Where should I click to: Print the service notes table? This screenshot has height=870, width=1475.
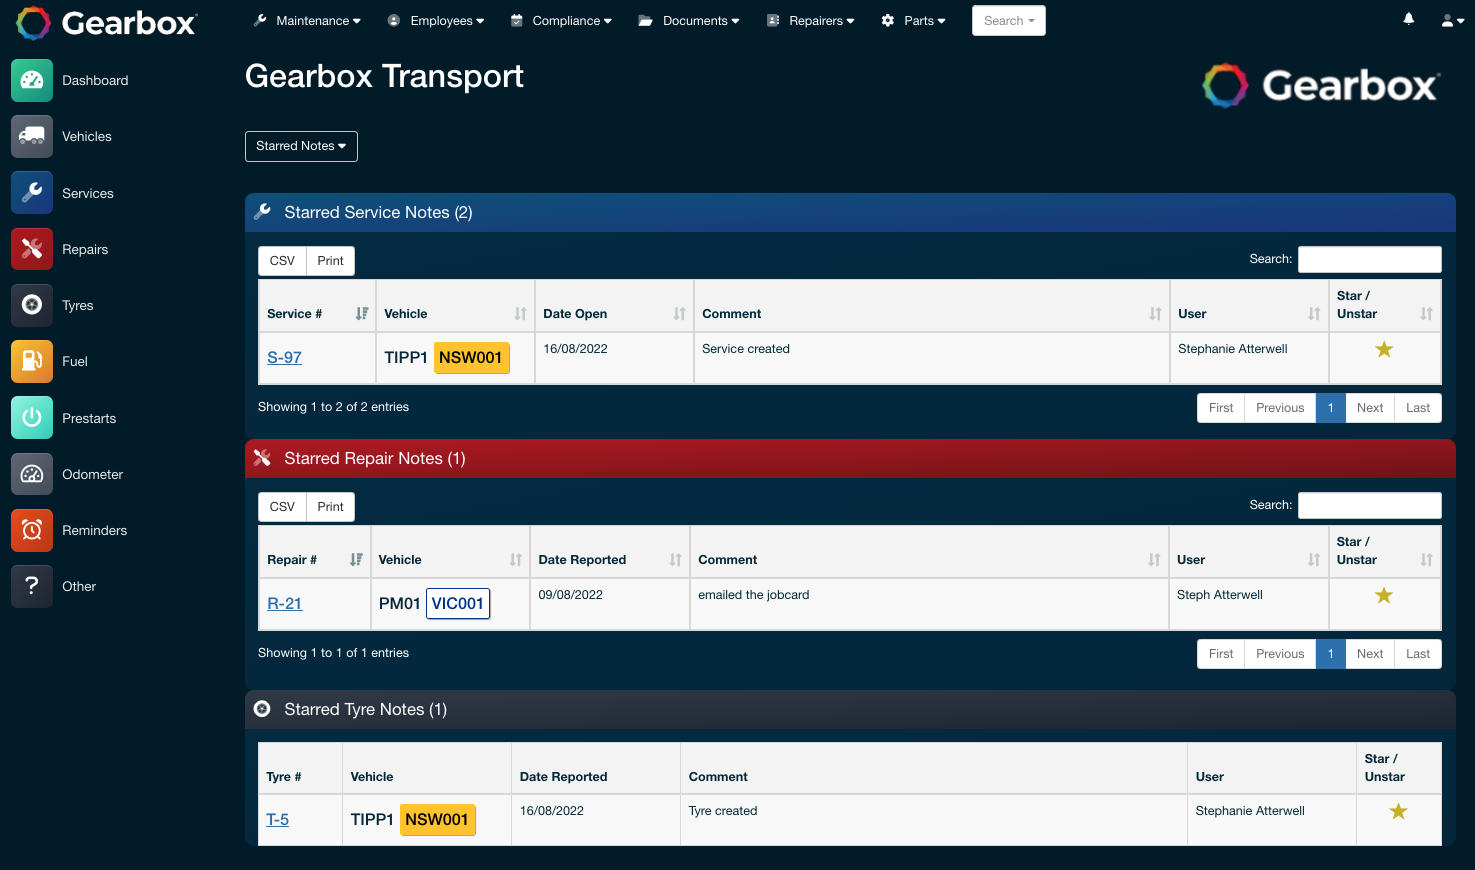click(x=330, y=261)
